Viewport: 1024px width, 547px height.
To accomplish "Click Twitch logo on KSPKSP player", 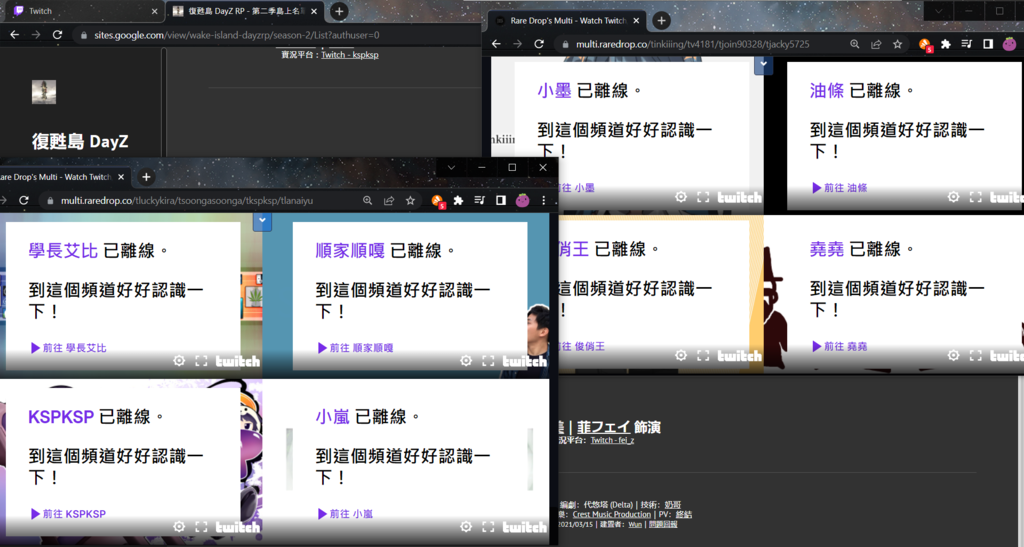I will click(238, 527).
